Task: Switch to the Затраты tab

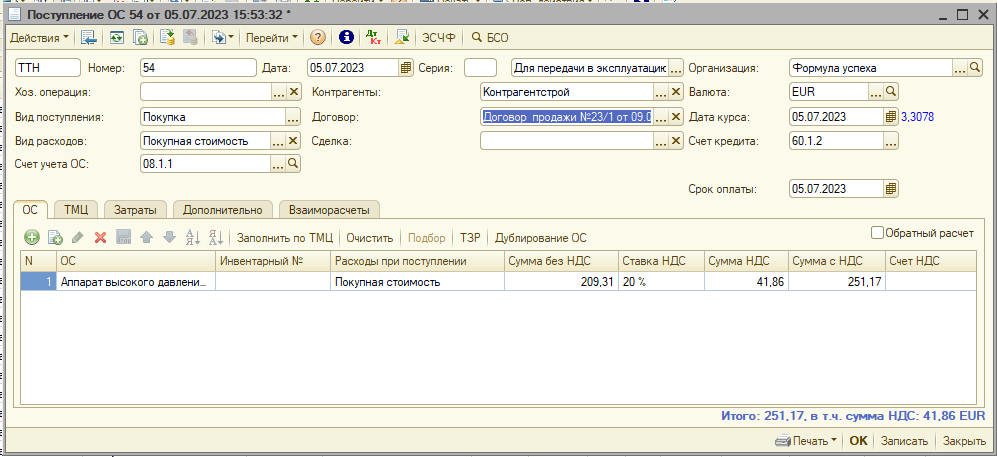Action: (x=136, y=210)
